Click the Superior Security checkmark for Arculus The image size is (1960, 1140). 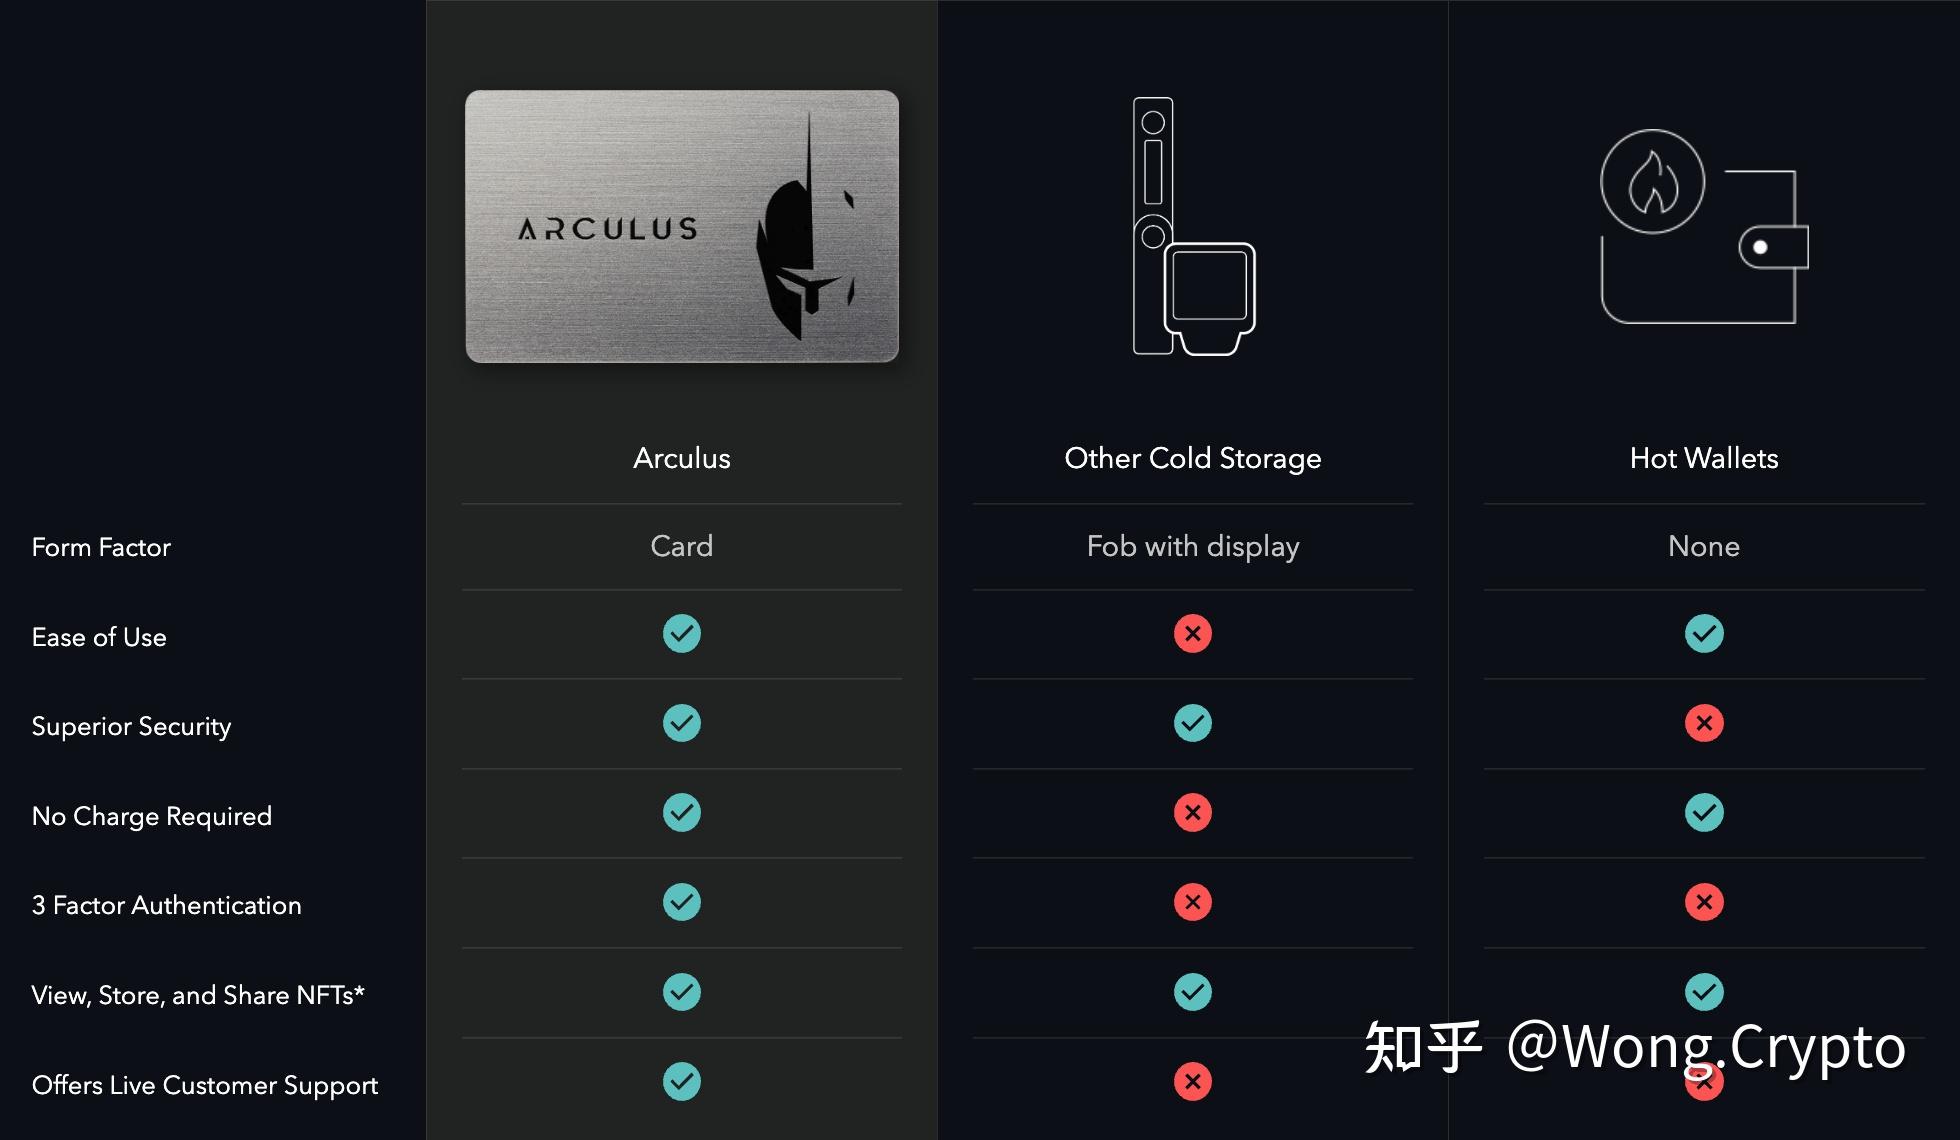coord(680,722)
